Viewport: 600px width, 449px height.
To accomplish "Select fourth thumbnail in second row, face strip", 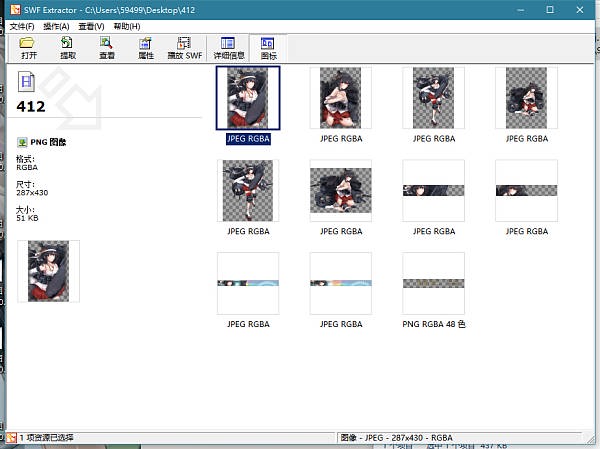I will (526, 191).
